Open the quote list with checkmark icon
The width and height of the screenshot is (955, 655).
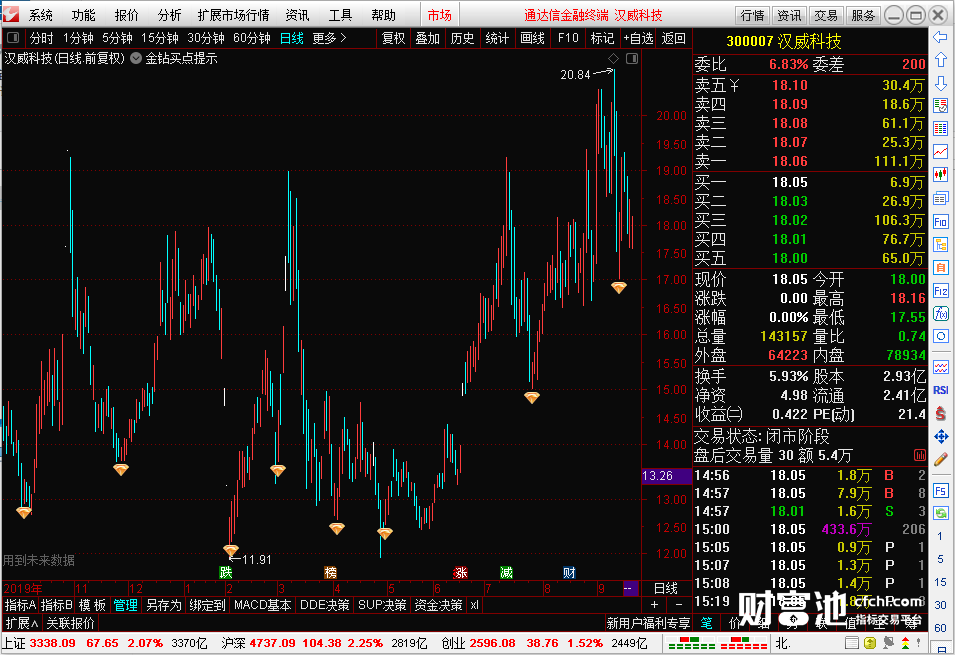point(940,106)
